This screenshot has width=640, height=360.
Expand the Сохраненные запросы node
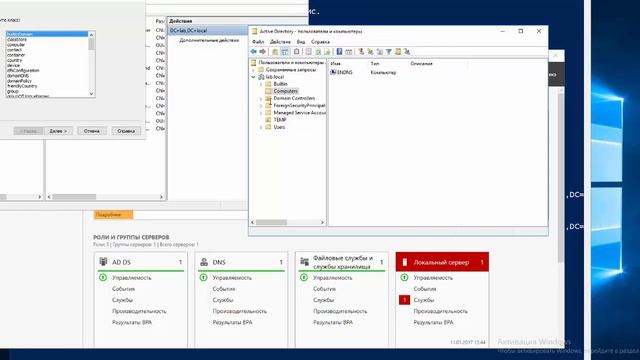253,70
